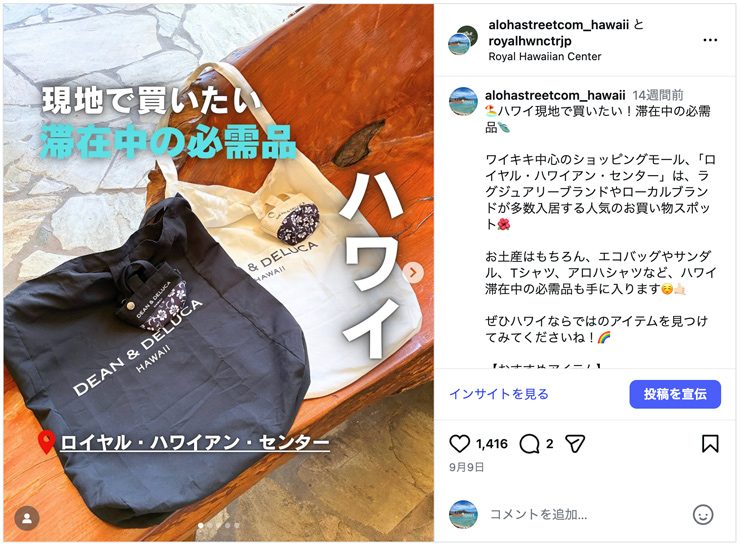View the 1,416 likes list
Image resolution: width=740 pixels, height=547 pixels.
[x=491, y=444]
